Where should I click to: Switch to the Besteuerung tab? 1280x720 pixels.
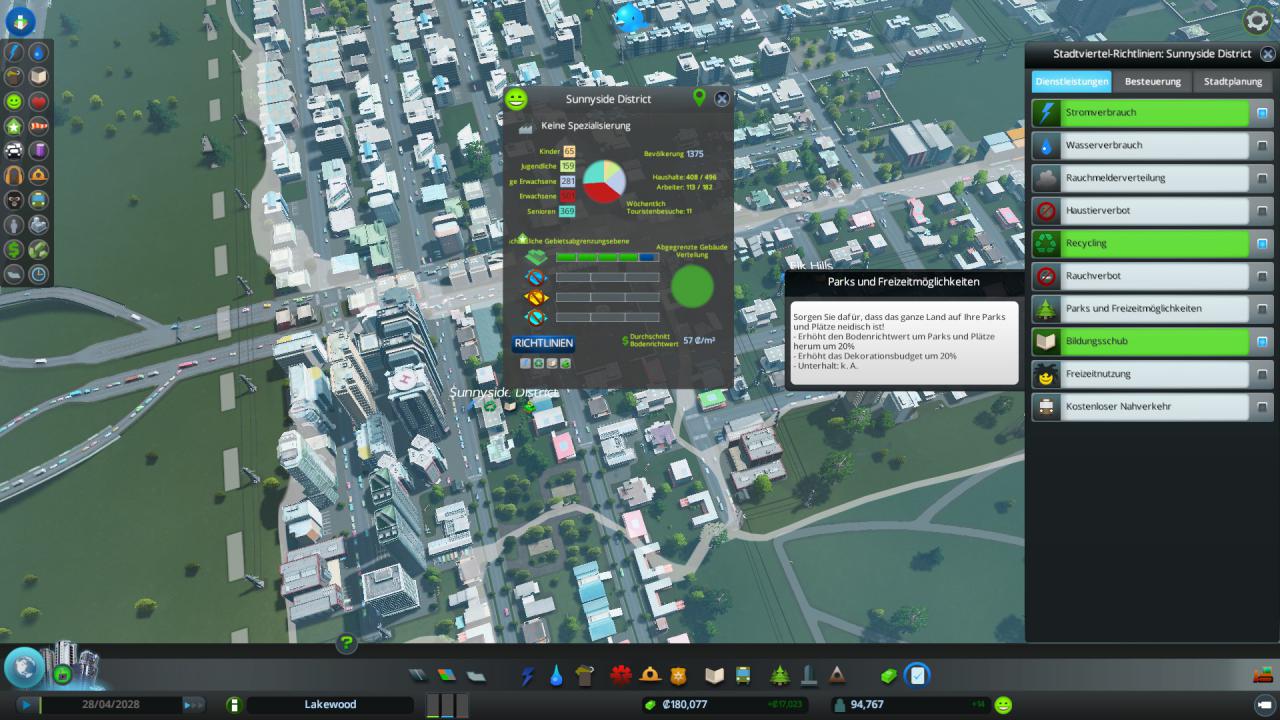(1152, 81)
